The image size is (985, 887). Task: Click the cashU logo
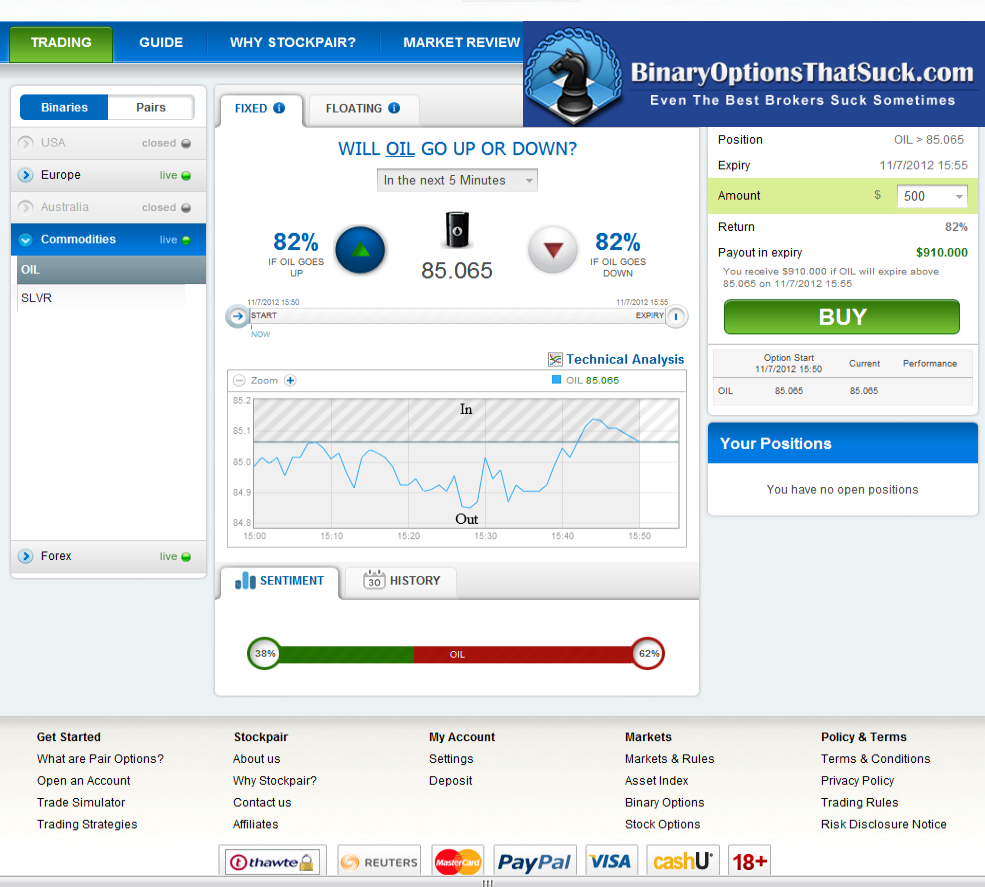pos(683,862)
